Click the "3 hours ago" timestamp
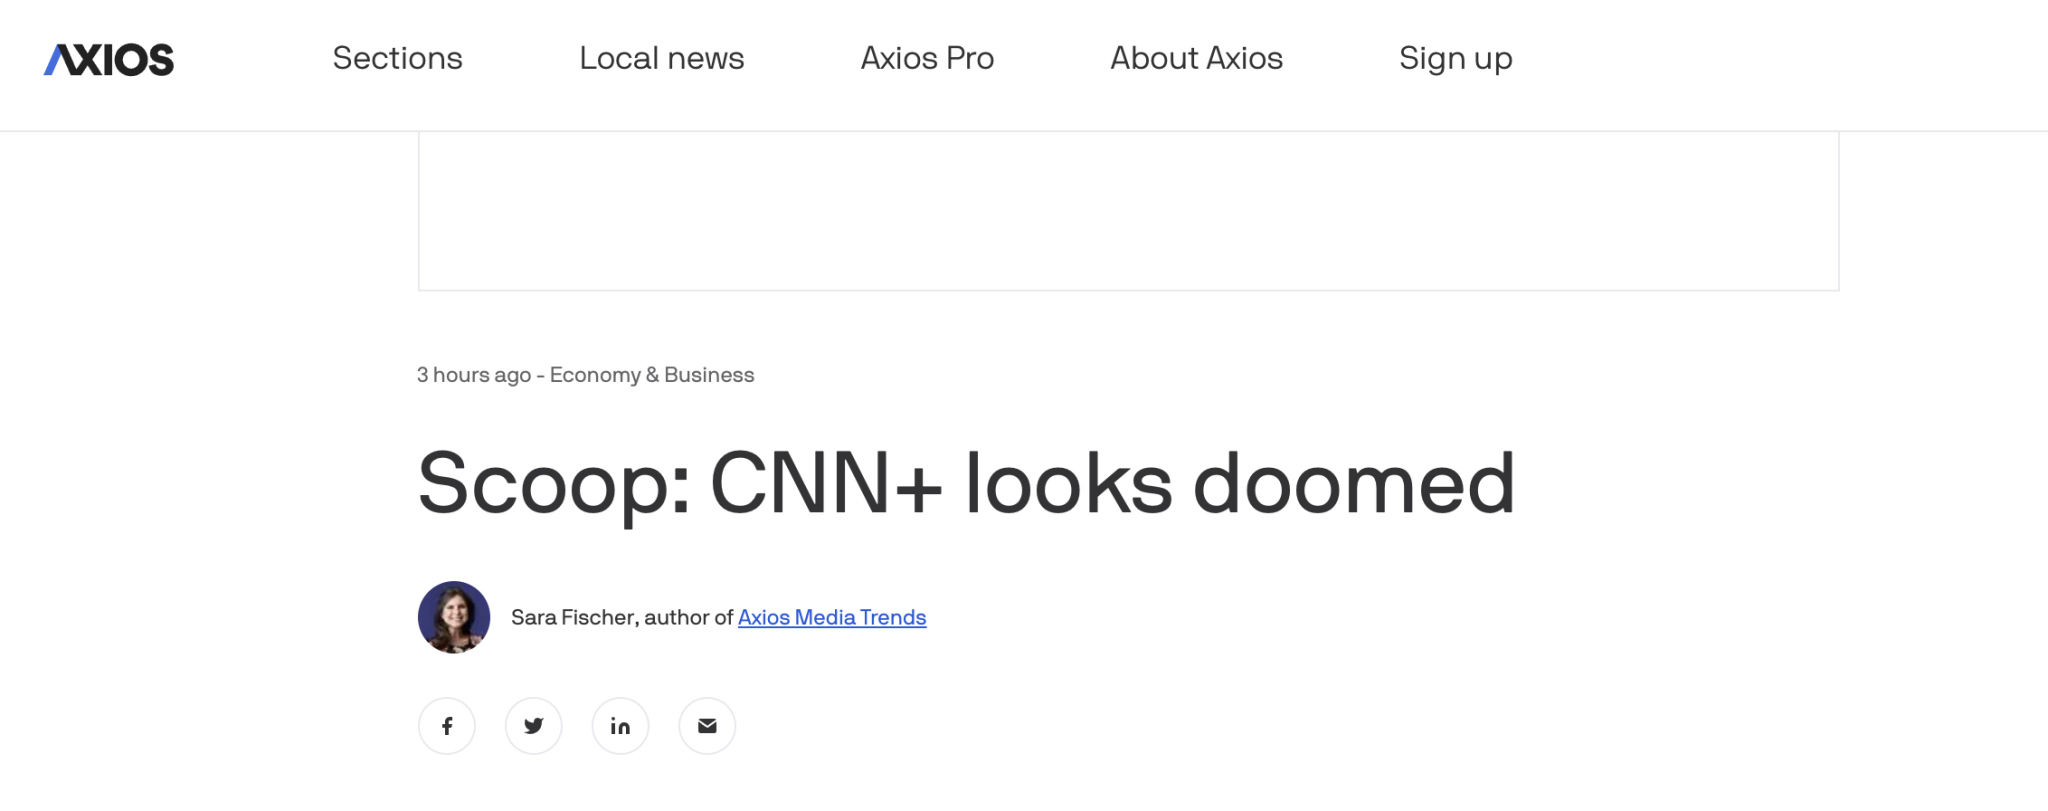The image size is (2048, 811). 473,375
